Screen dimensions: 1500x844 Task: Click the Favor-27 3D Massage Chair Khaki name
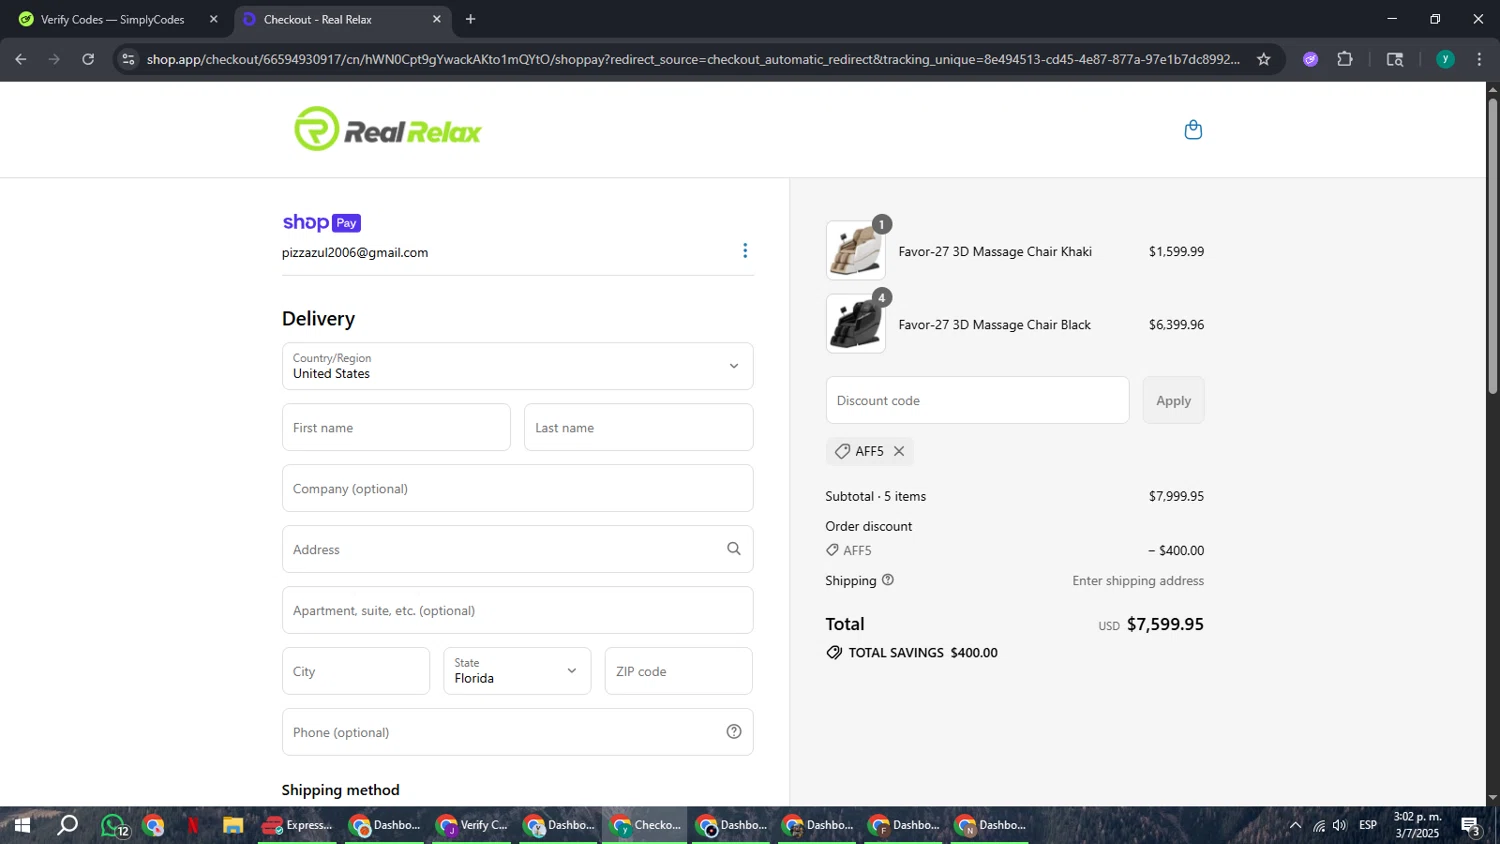[995, 251]
